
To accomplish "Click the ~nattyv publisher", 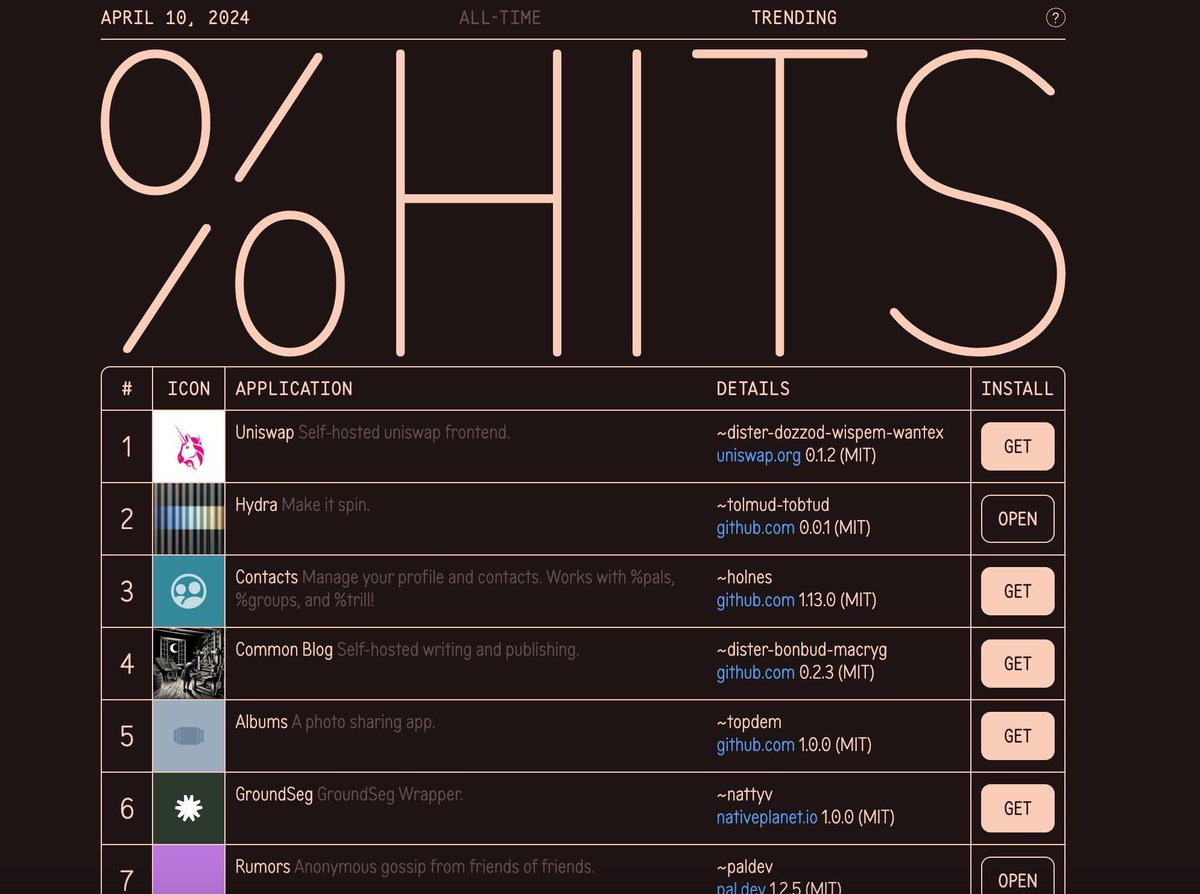I will tap(746, 795).
